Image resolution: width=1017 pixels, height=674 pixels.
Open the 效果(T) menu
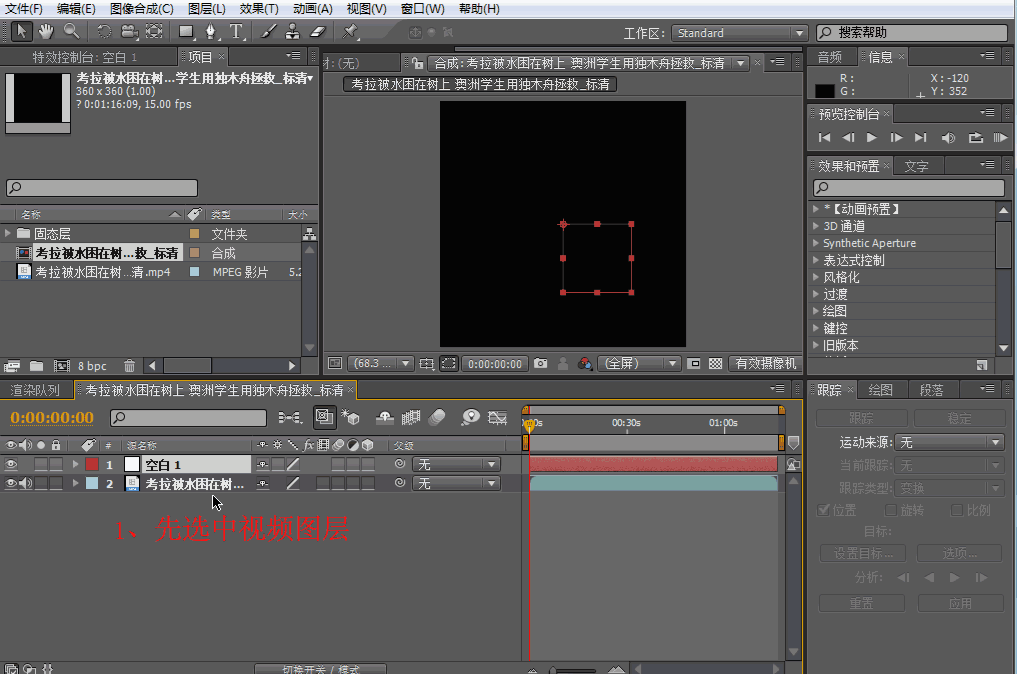259,9
